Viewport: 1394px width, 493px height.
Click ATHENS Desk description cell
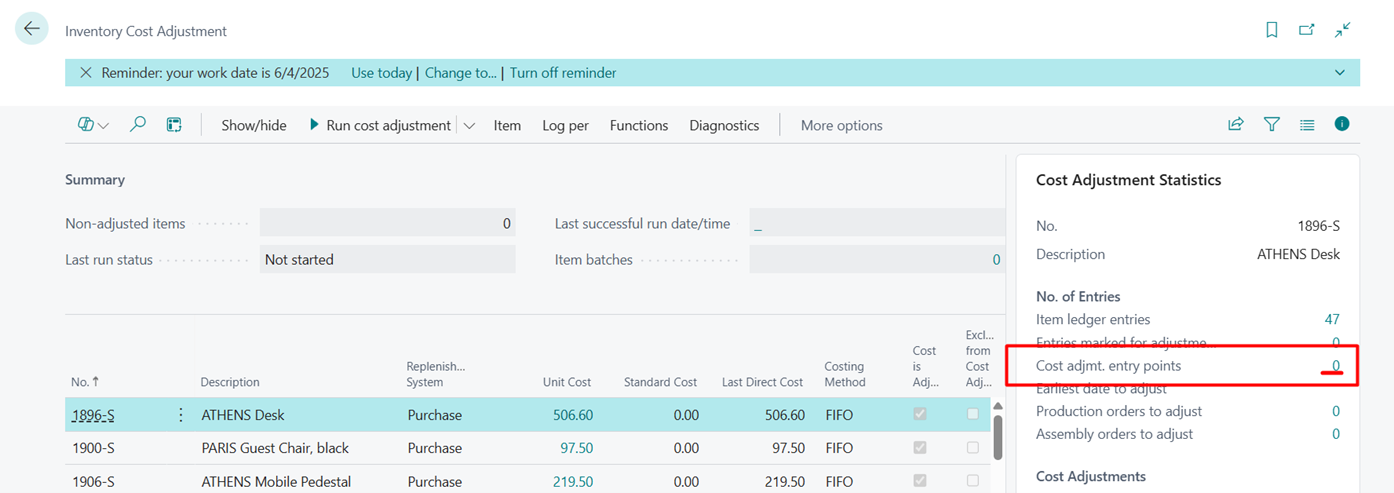coord(243,415)
